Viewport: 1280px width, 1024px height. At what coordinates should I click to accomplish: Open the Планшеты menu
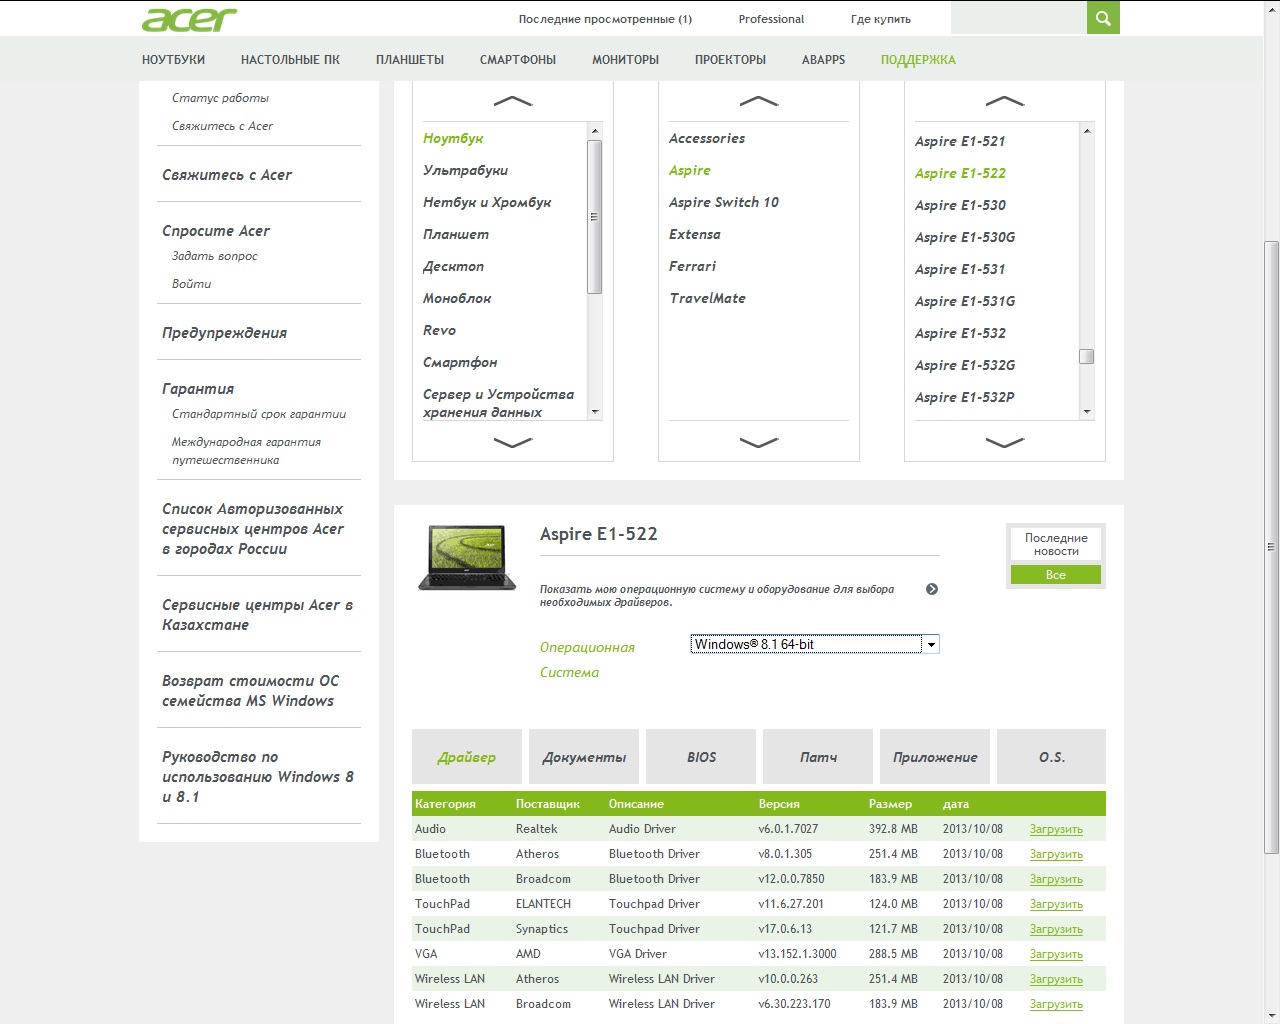click(x=410, y=60)
